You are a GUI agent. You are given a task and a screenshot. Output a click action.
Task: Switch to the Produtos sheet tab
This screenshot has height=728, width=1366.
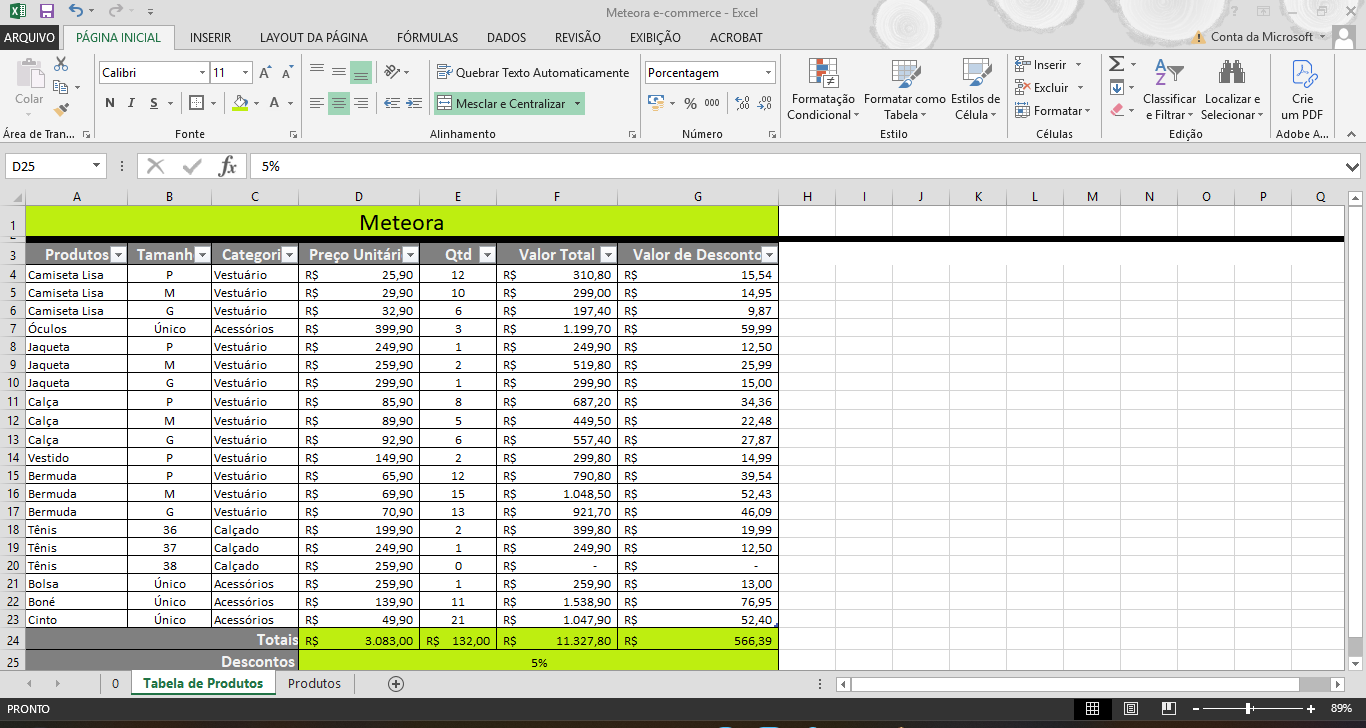click(x=314, y=684)
